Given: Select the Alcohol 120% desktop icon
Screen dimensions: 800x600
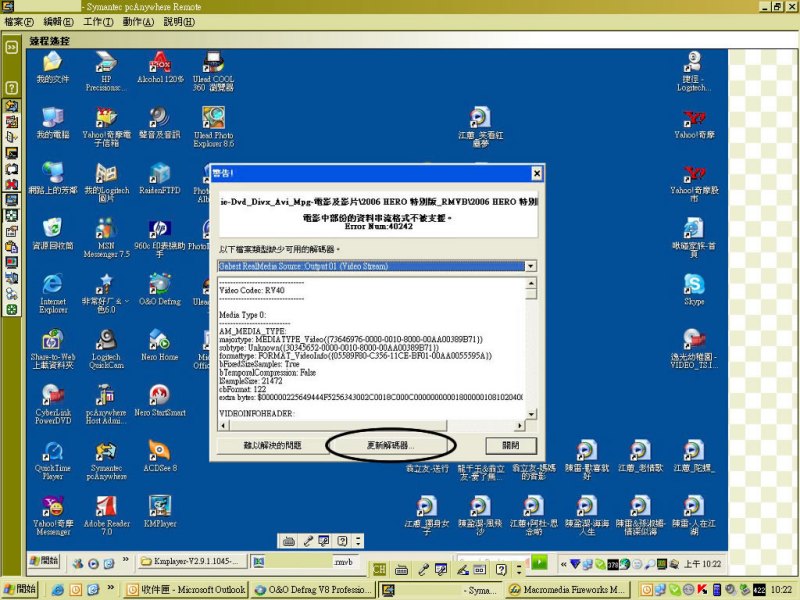Looking at the screenshot, I should (x=160, y=67).
